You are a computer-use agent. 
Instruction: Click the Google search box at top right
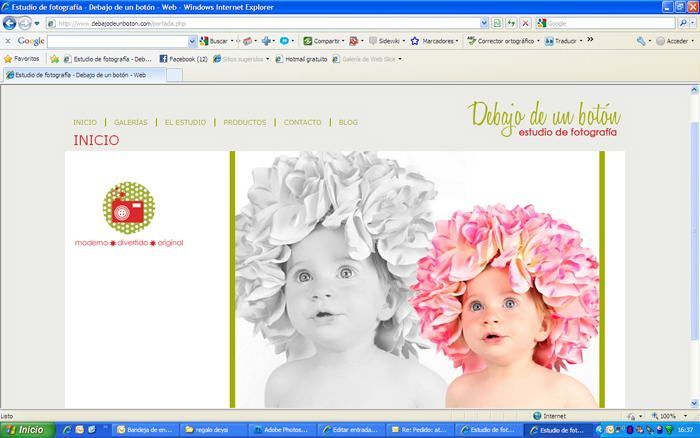point(611,23)
